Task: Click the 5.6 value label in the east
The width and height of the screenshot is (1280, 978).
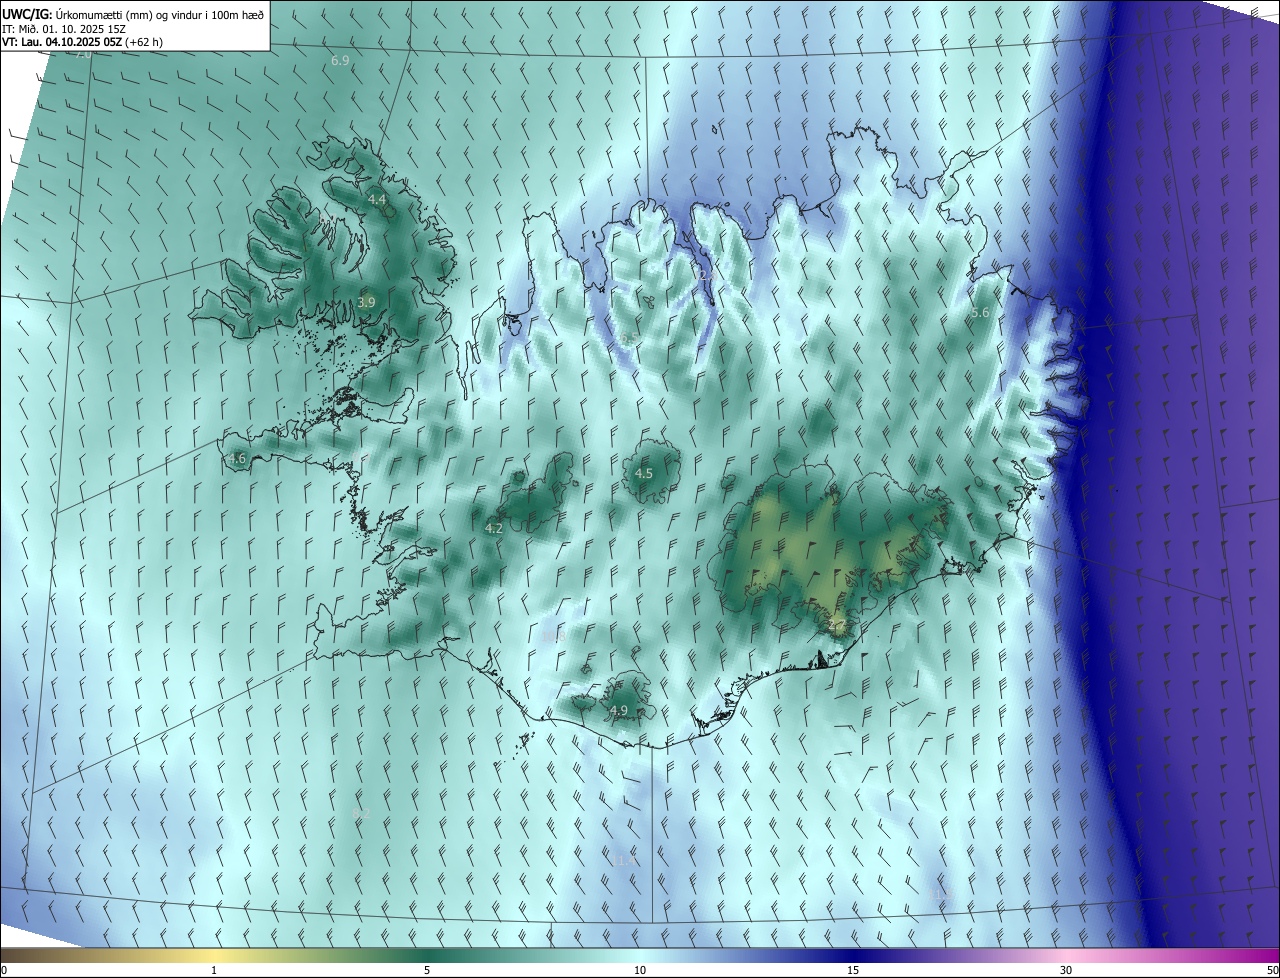Action: coord(980,313)
